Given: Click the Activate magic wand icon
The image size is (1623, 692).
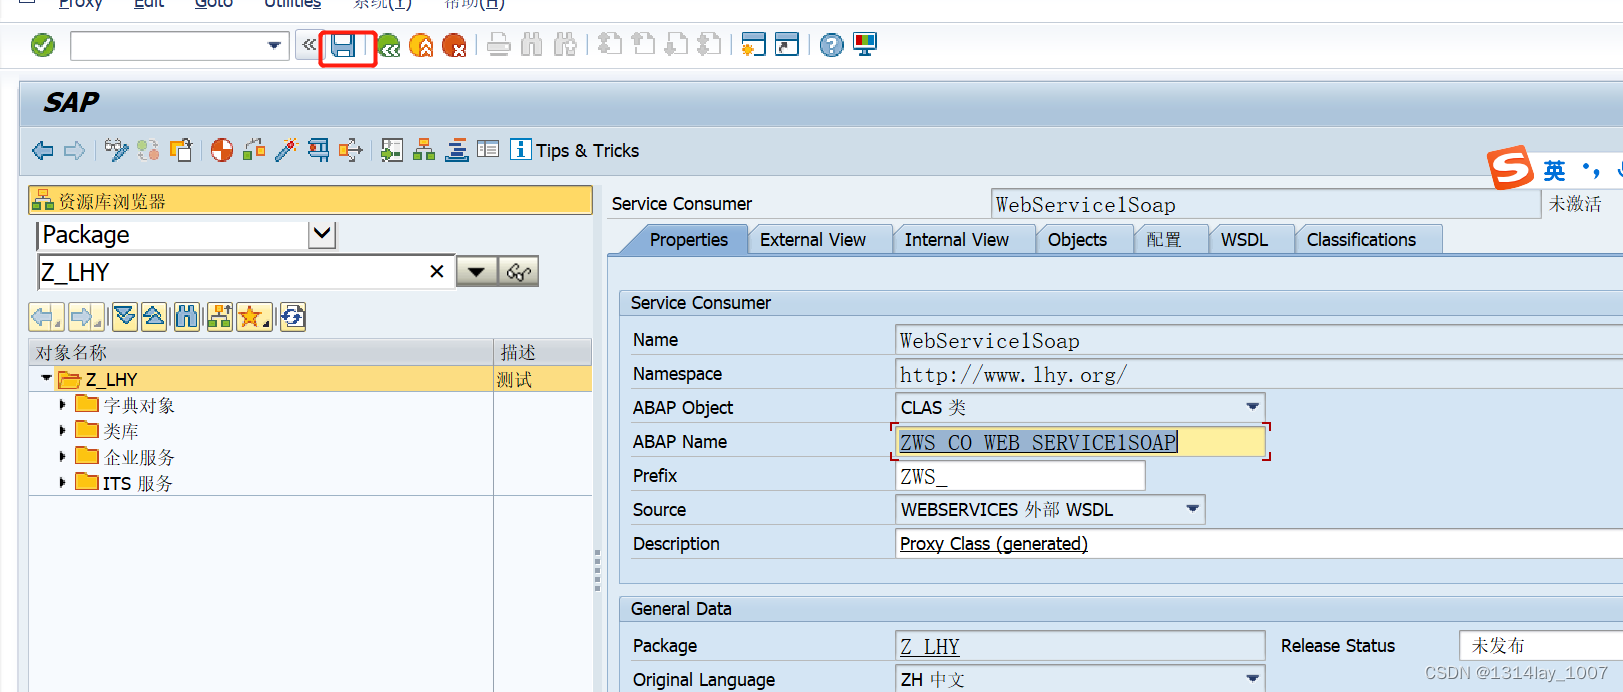Looking at the screenshot, I should tap(286, 151).
